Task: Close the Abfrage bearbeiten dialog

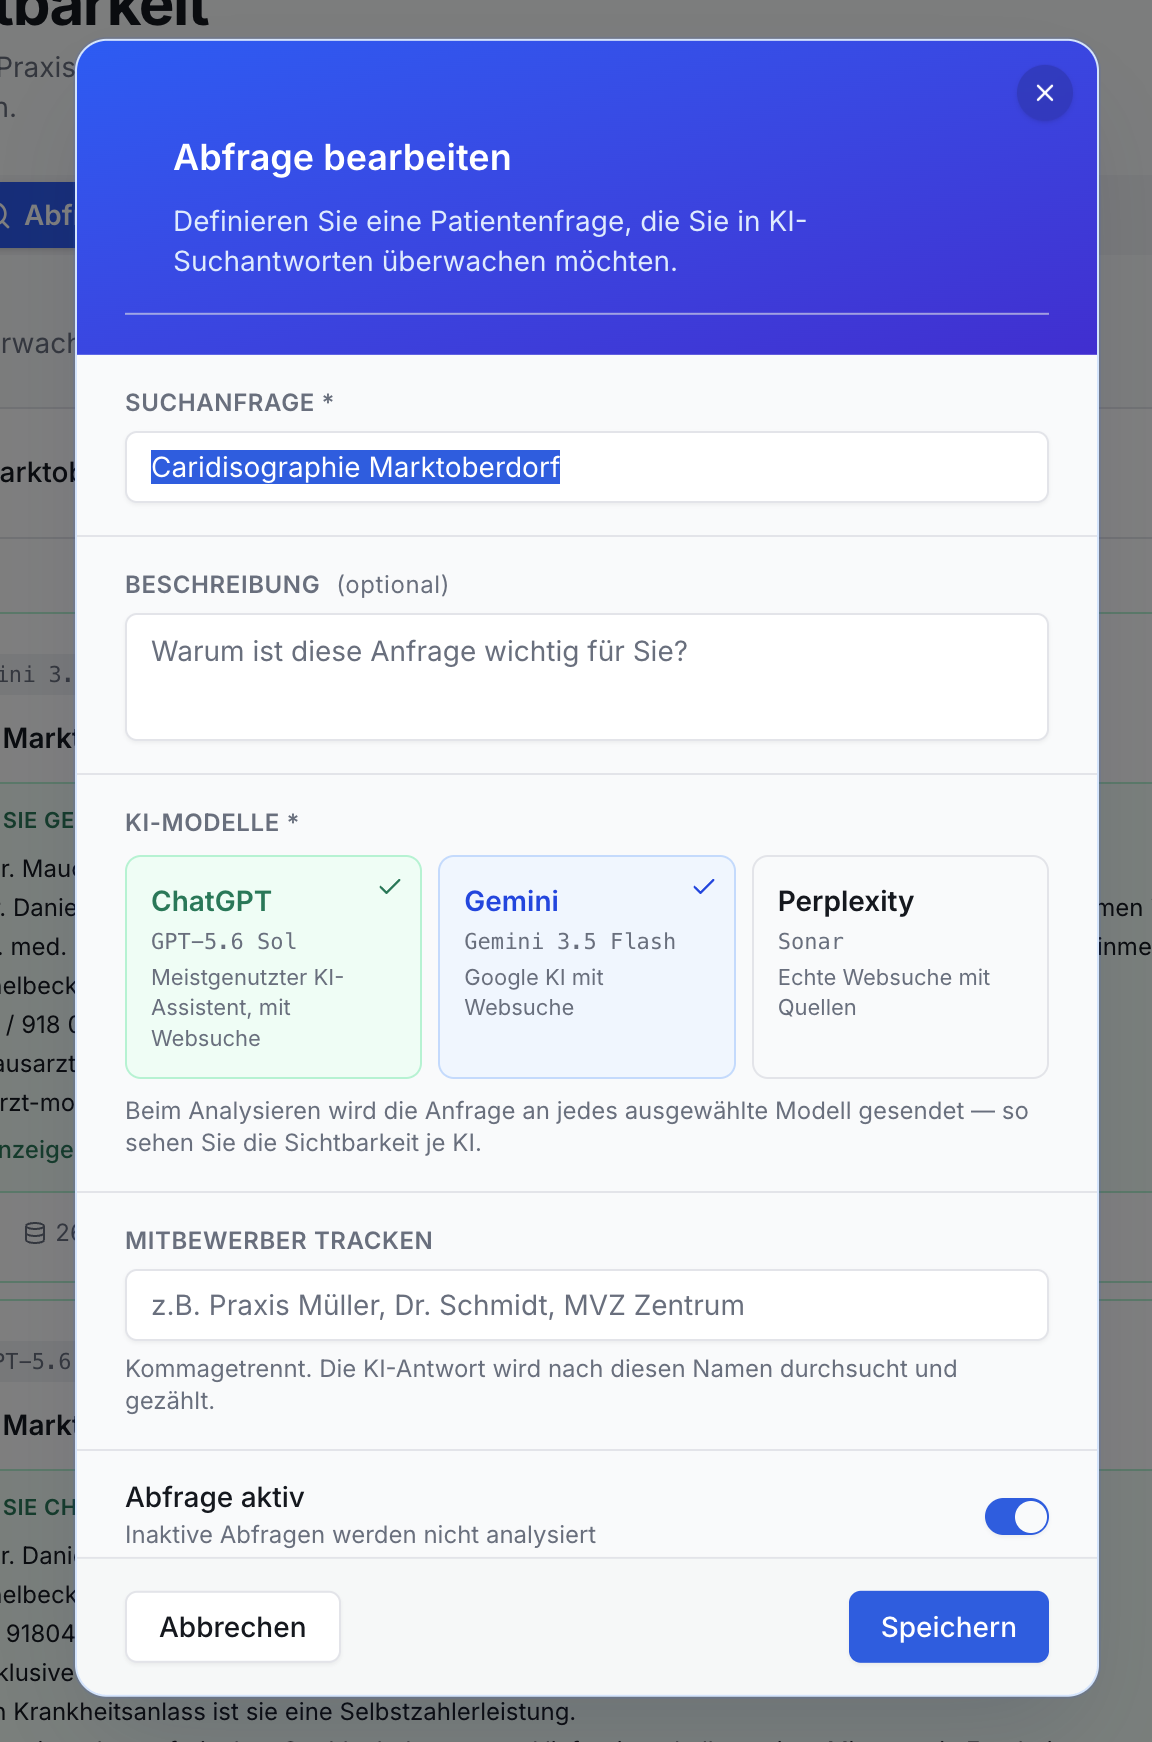Action: tap(1044, 93)
